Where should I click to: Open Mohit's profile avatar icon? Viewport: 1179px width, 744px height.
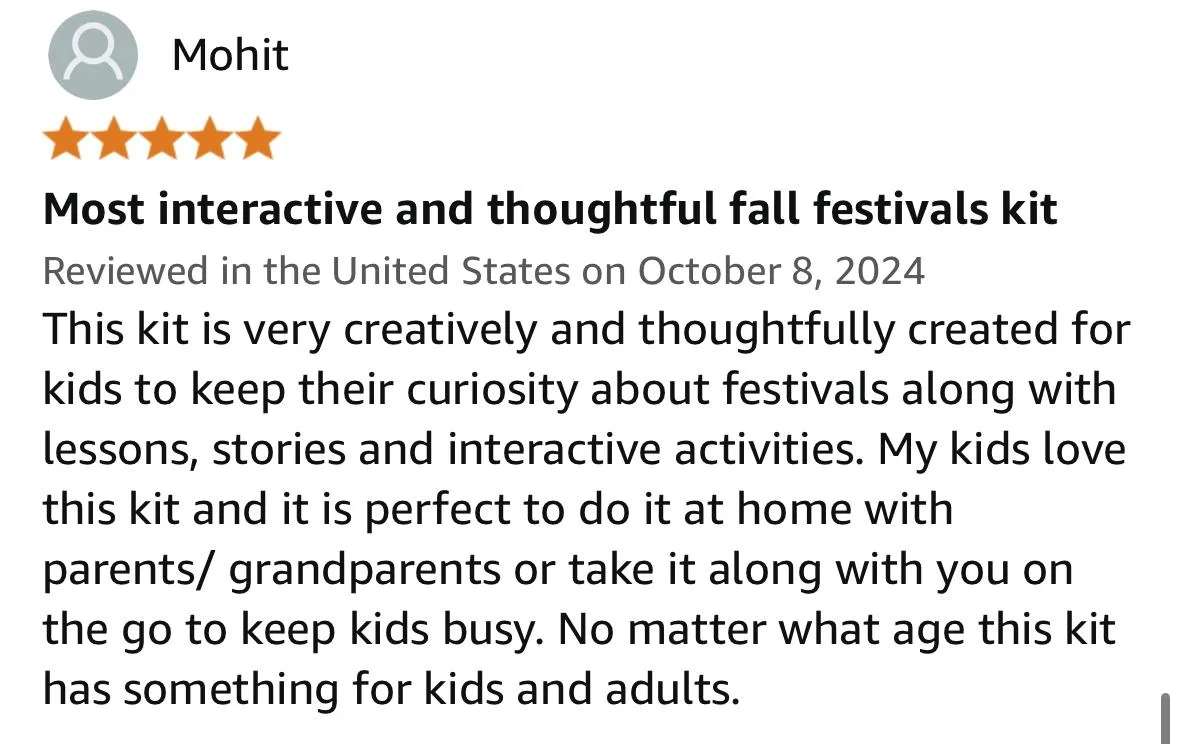pos(92,55)
